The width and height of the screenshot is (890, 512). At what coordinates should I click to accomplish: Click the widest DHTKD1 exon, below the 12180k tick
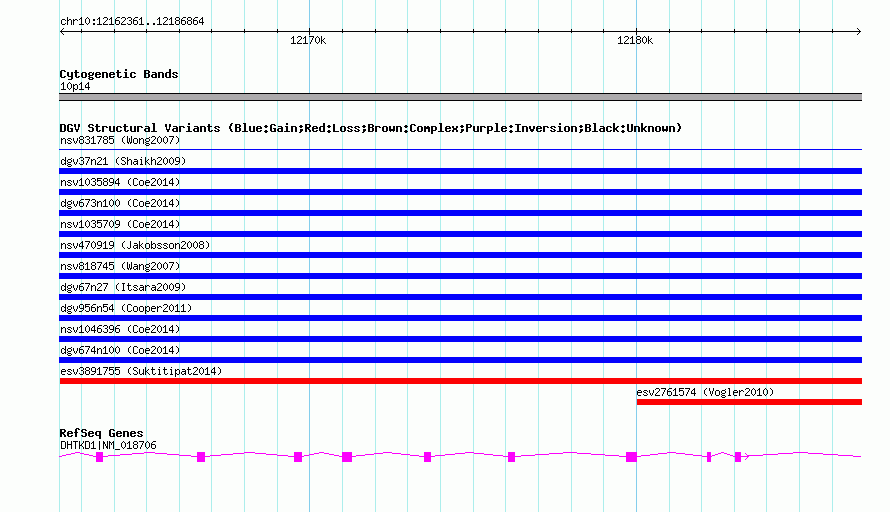631,457
